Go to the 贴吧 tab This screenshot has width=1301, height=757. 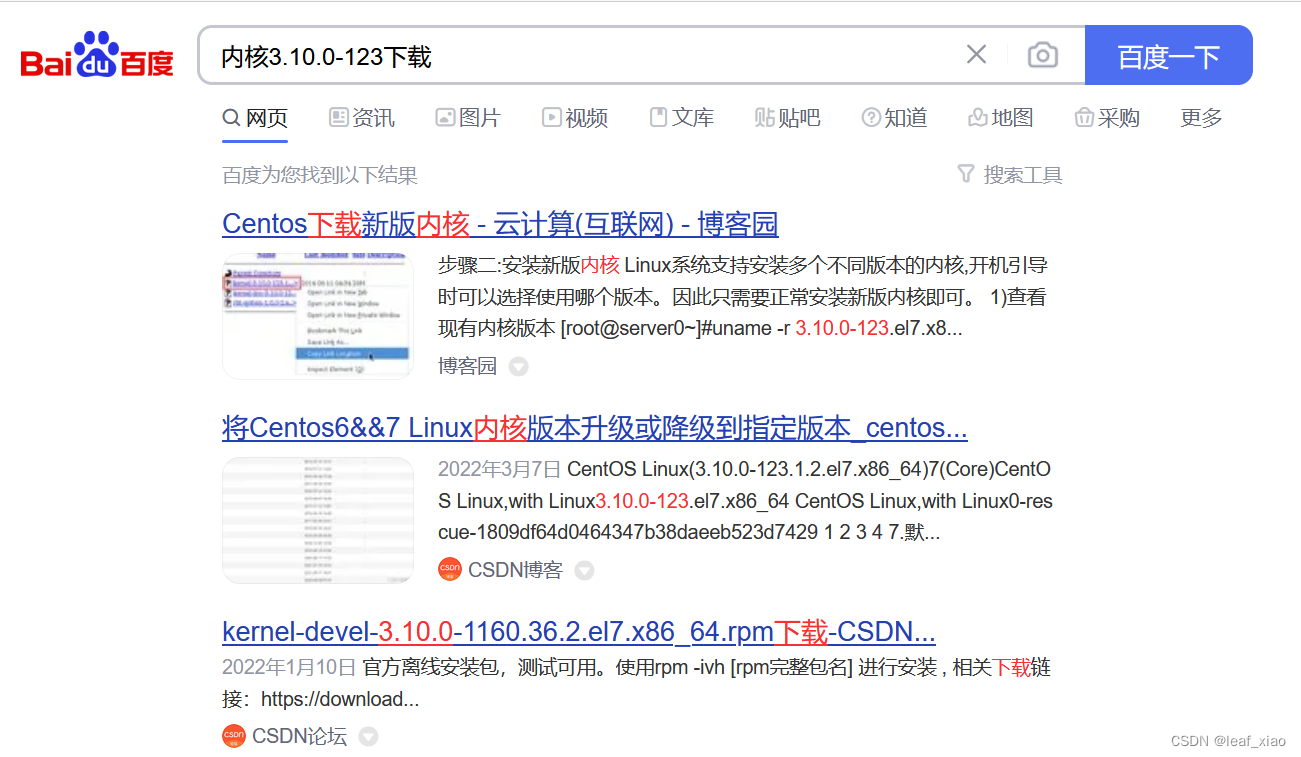click(788, 118)
